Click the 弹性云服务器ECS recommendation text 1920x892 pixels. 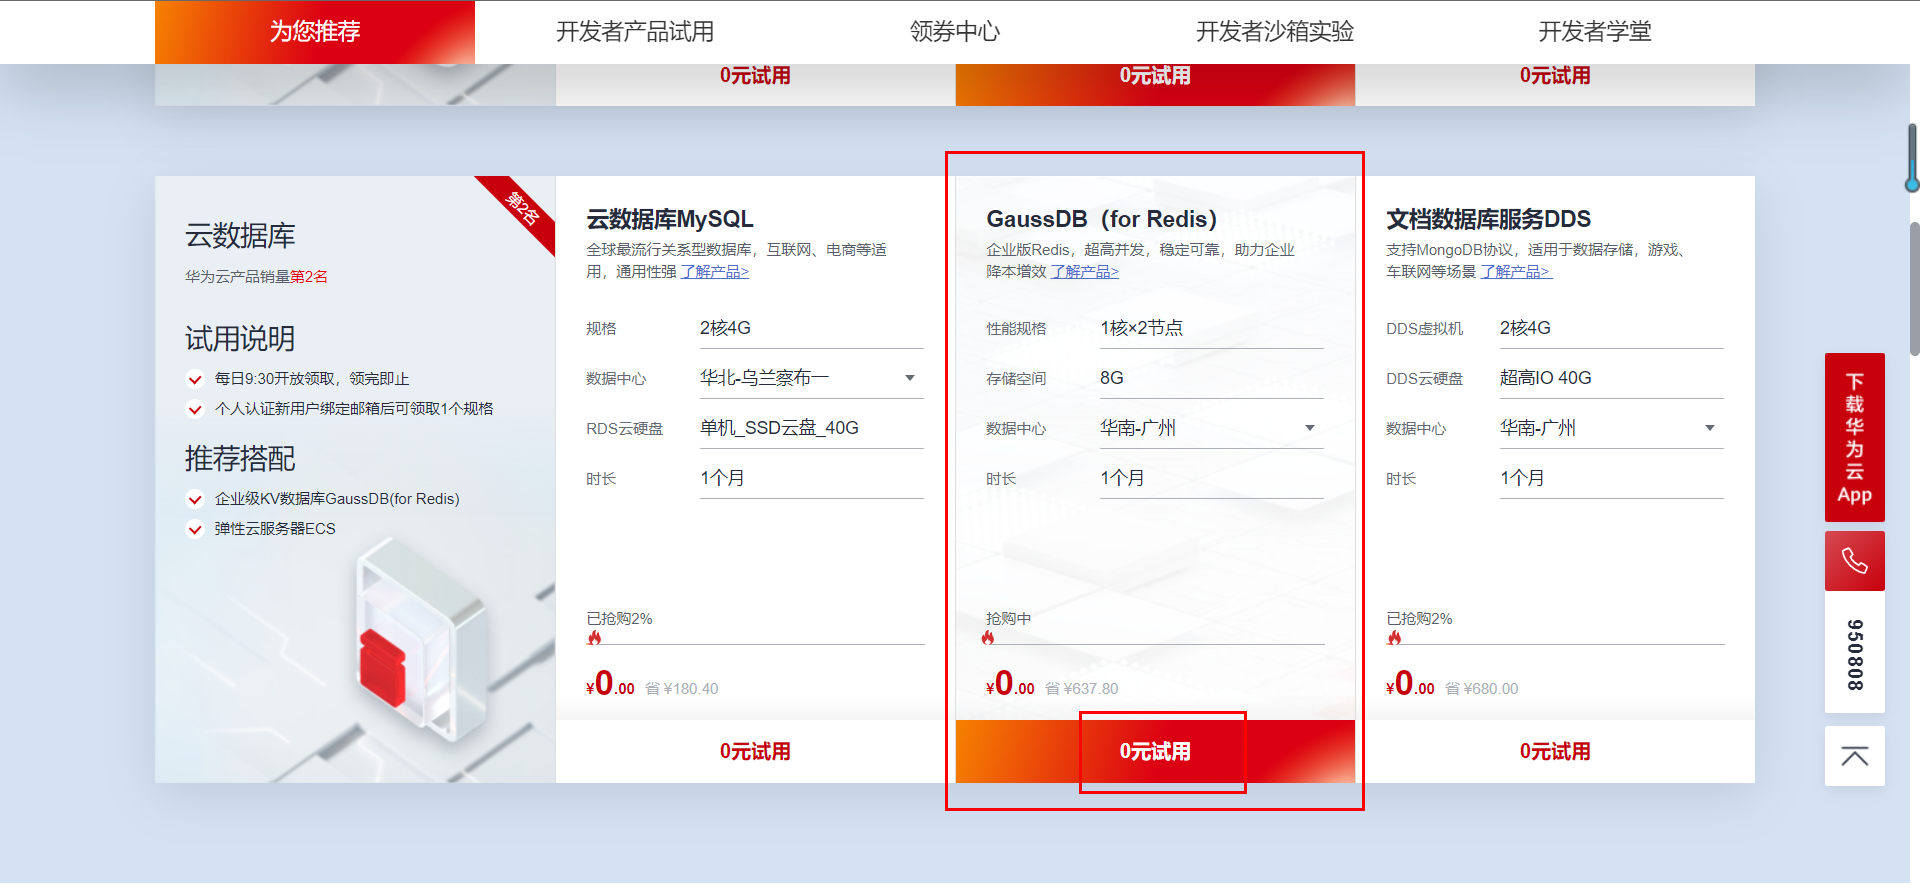(275, 529)
